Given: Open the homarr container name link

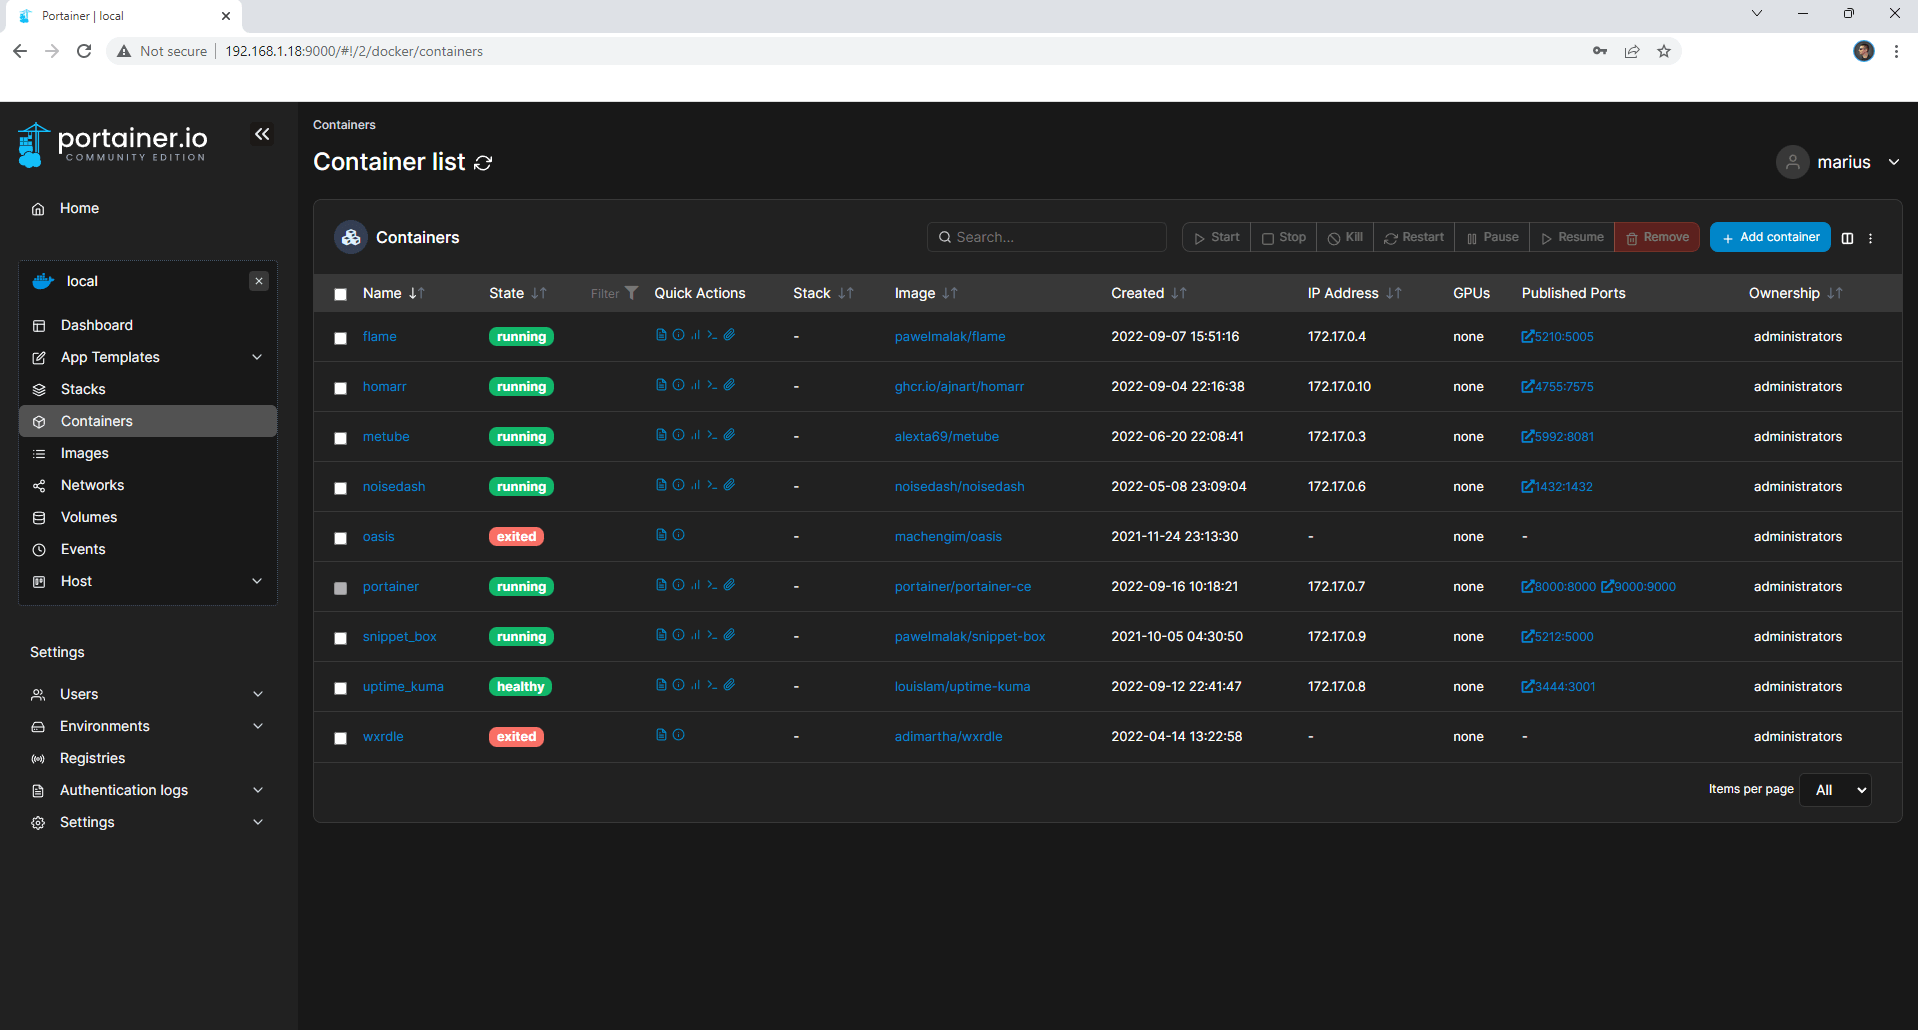Looking at the screenshot, I should (x=384, y=386).
